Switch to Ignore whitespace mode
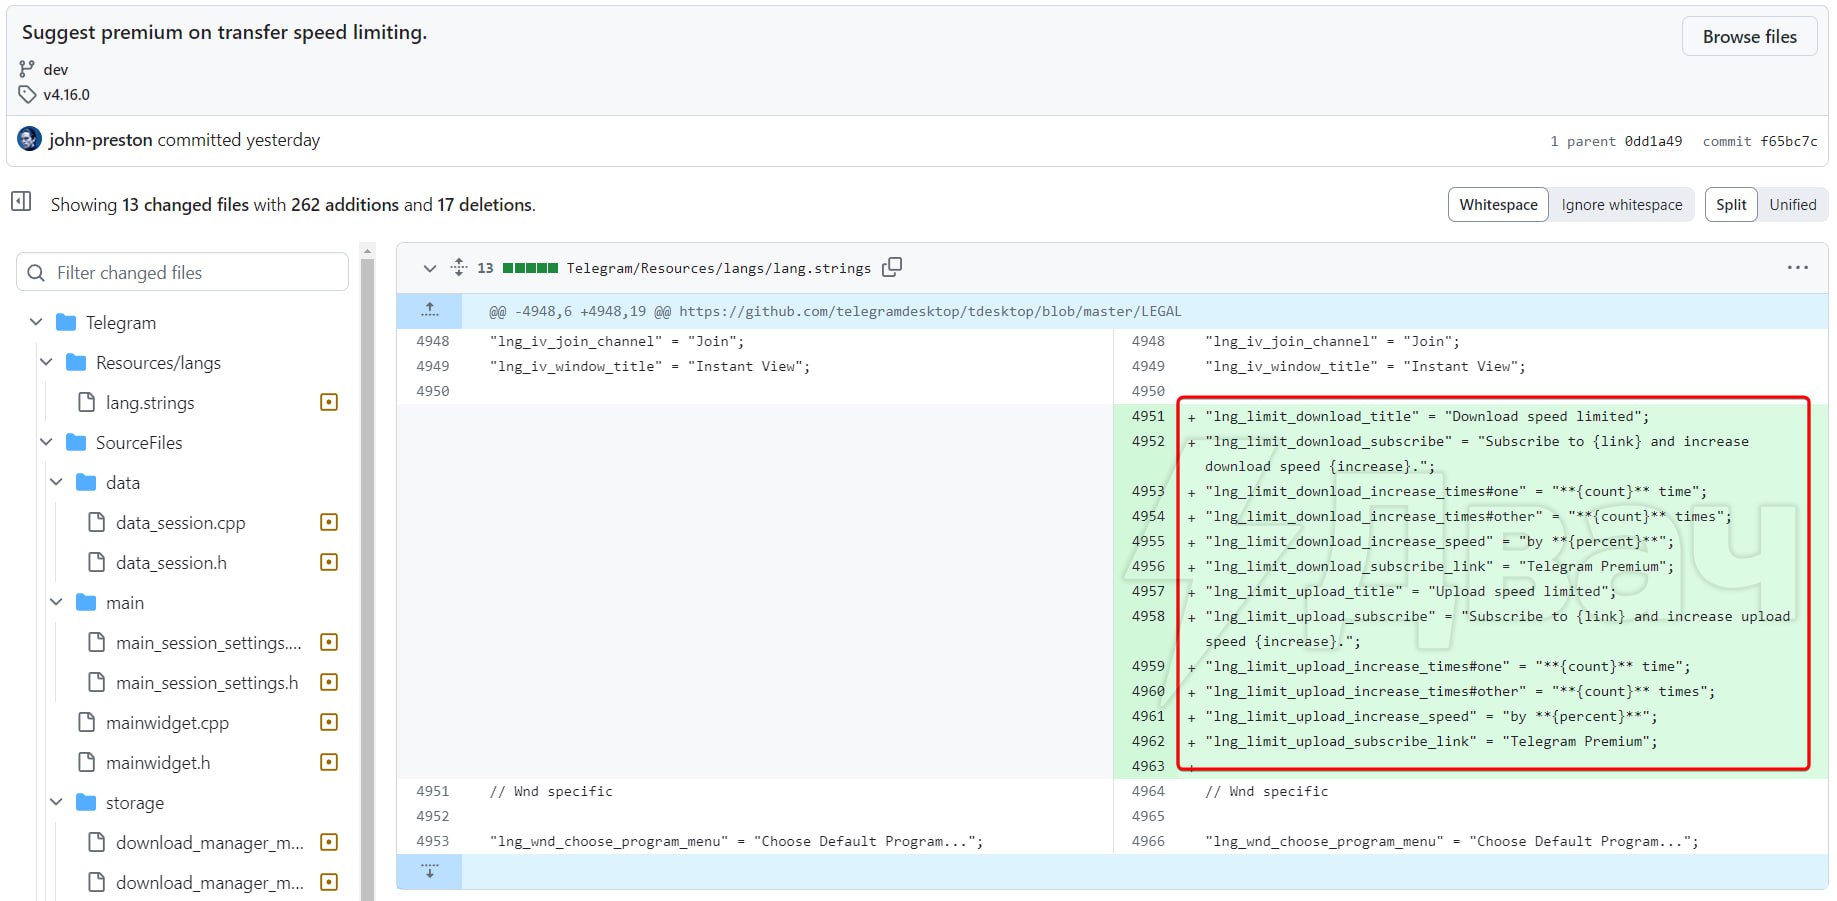 pos(1621,205)
